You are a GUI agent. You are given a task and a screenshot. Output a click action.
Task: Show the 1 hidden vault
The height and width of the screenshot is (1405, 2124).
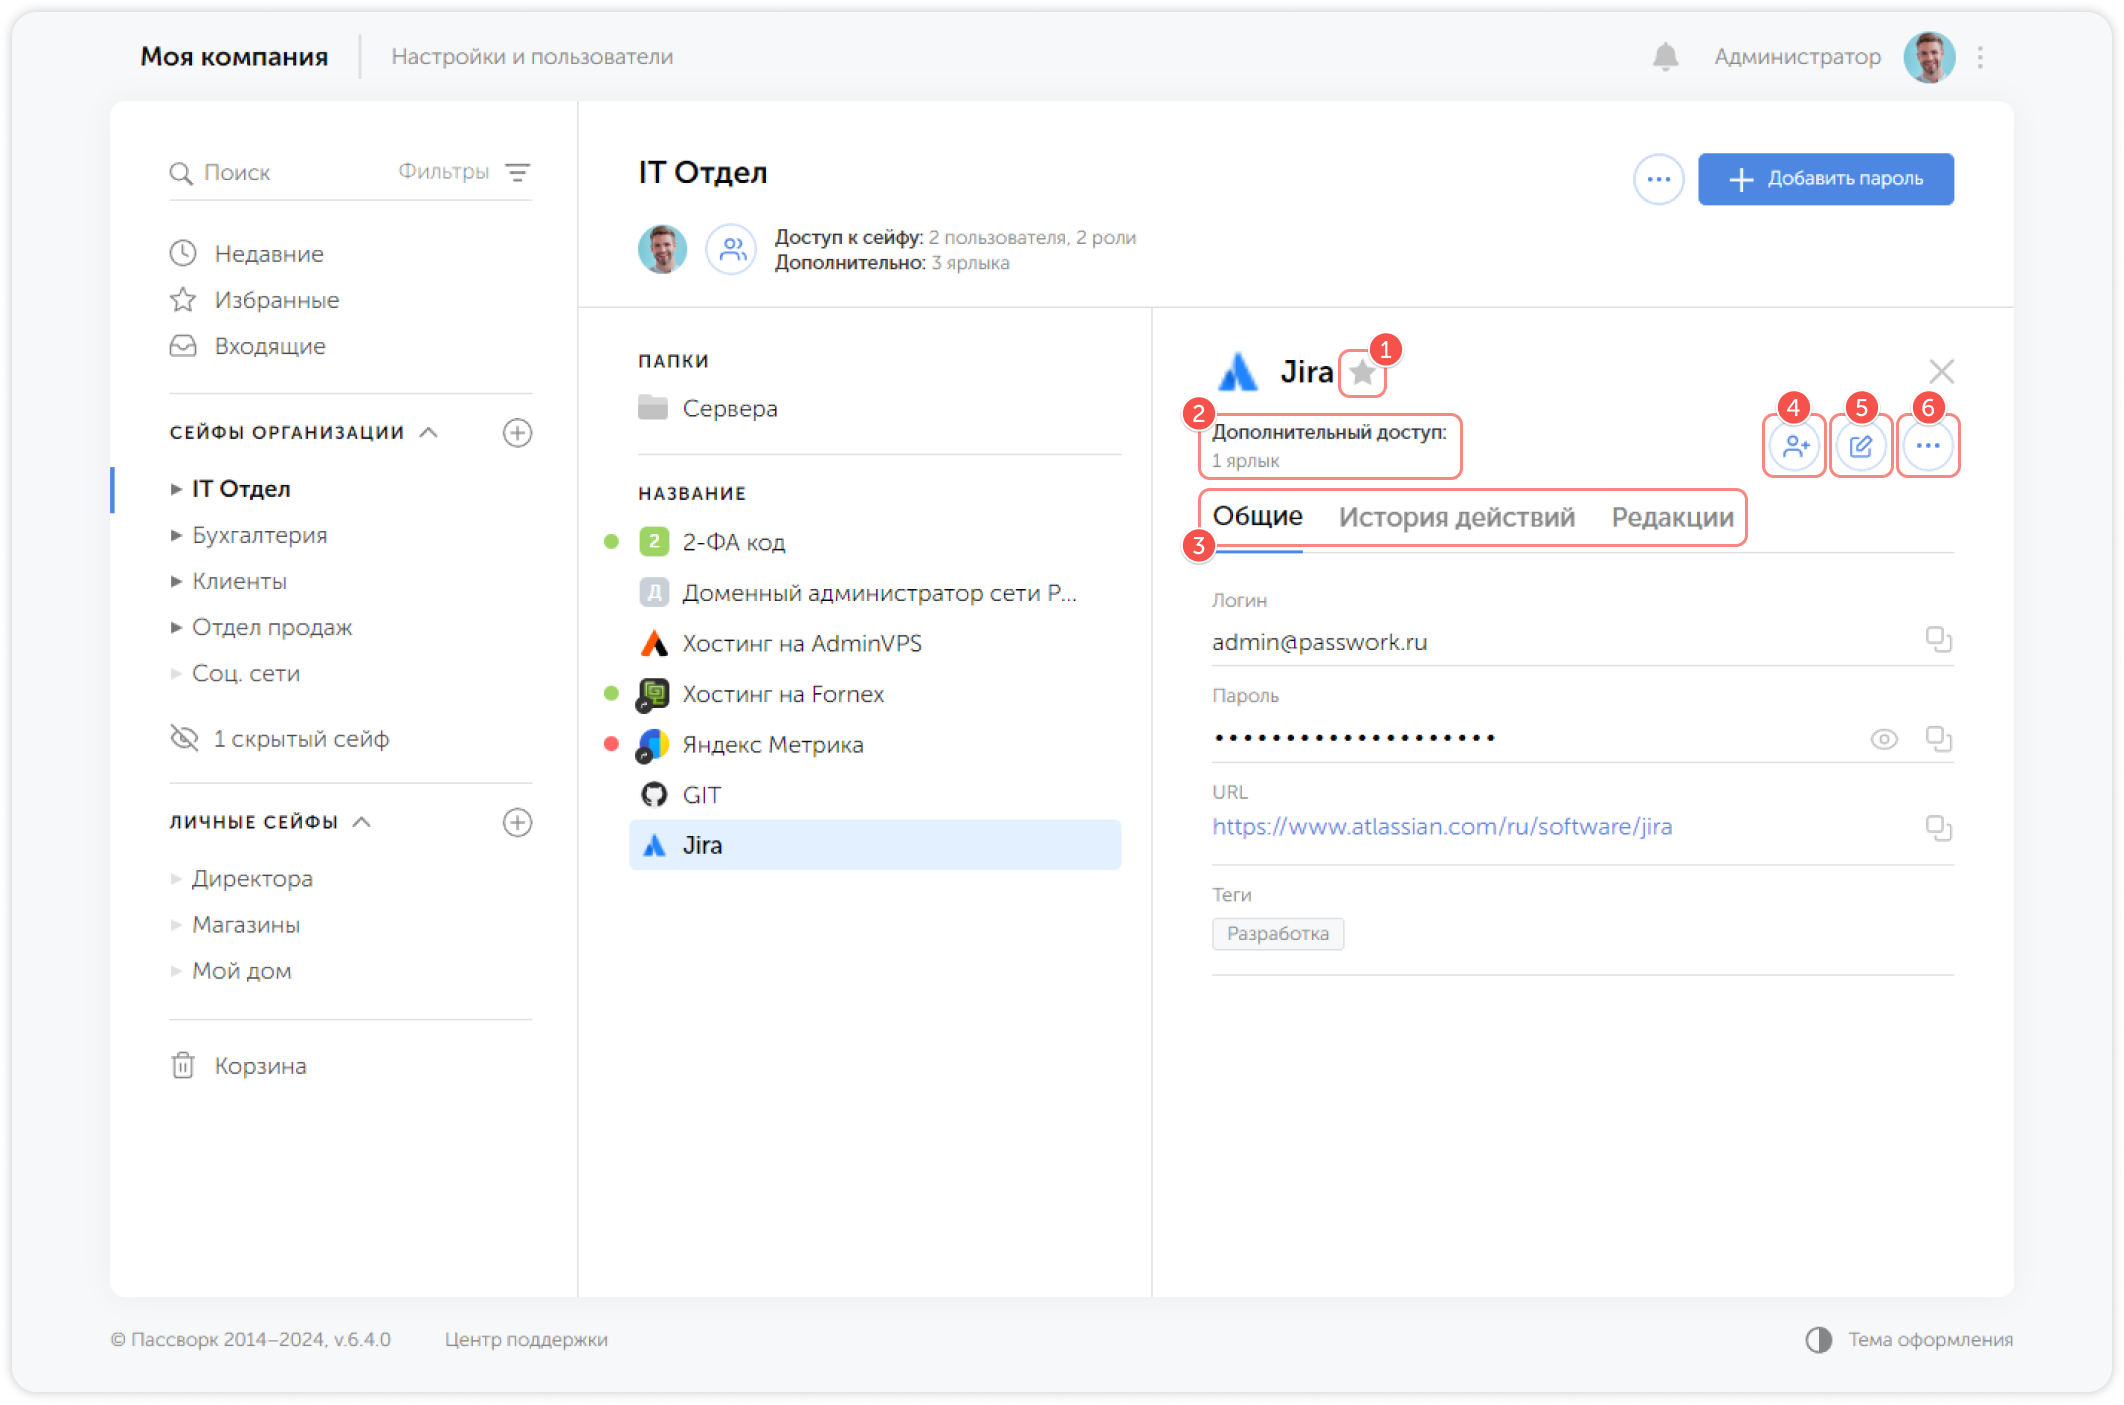click(x=300, y=739)
